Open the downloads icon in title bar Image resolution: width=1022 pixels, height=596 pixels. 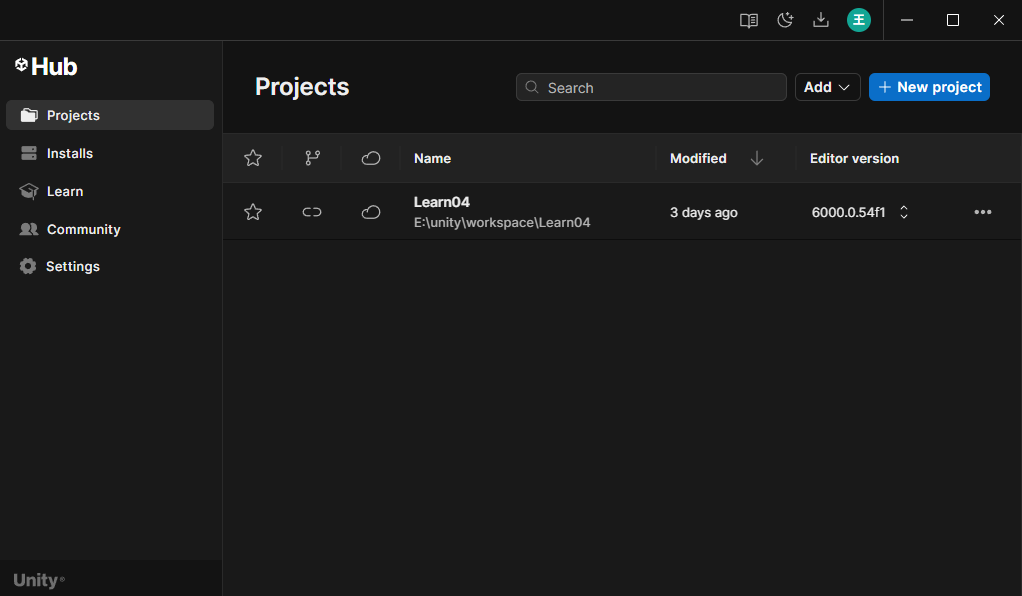tap(821, 20)
